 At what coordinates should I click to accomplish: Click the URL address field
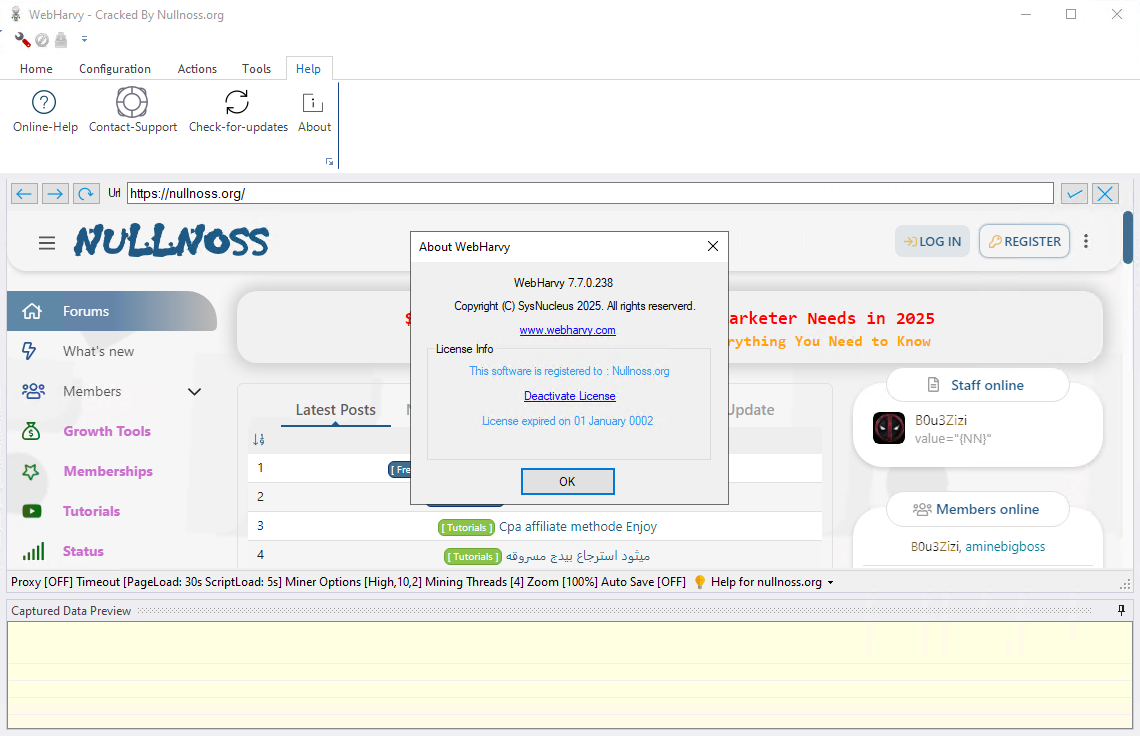tap(590, 193)
